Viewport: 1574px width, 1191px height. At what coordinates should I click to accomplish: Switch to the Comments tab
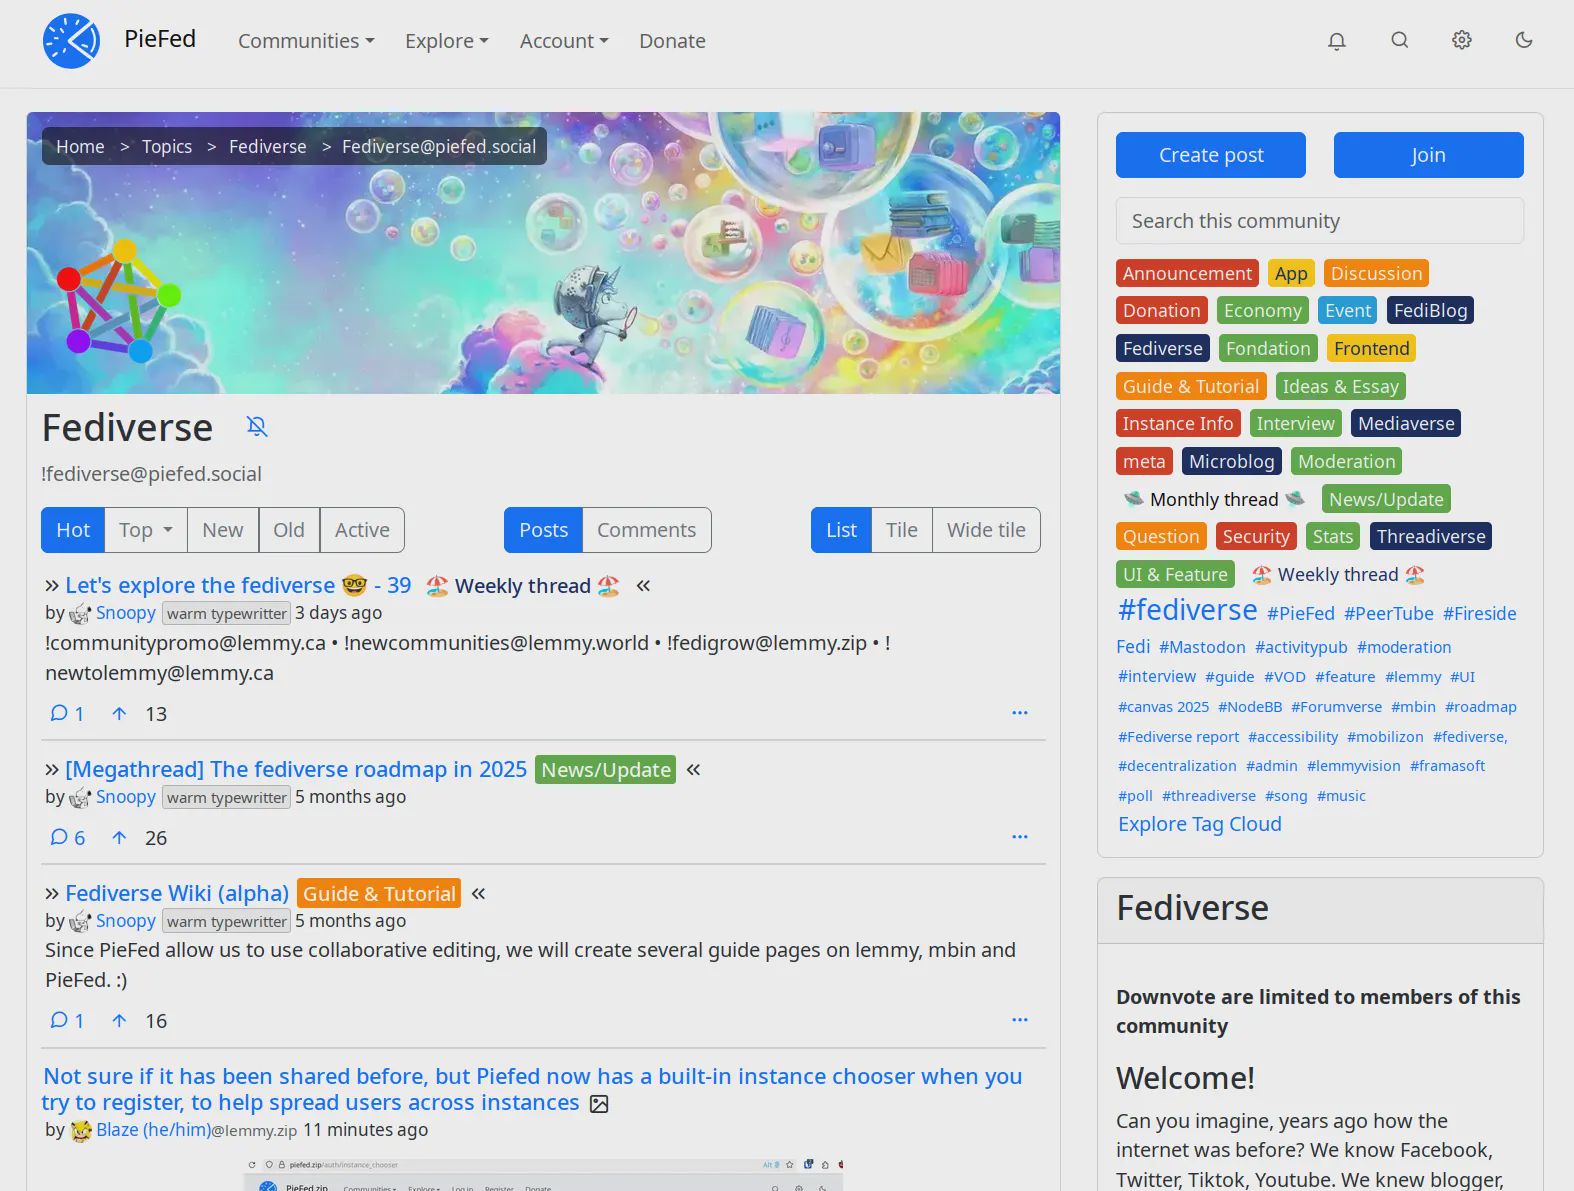[x=646, y=530]
